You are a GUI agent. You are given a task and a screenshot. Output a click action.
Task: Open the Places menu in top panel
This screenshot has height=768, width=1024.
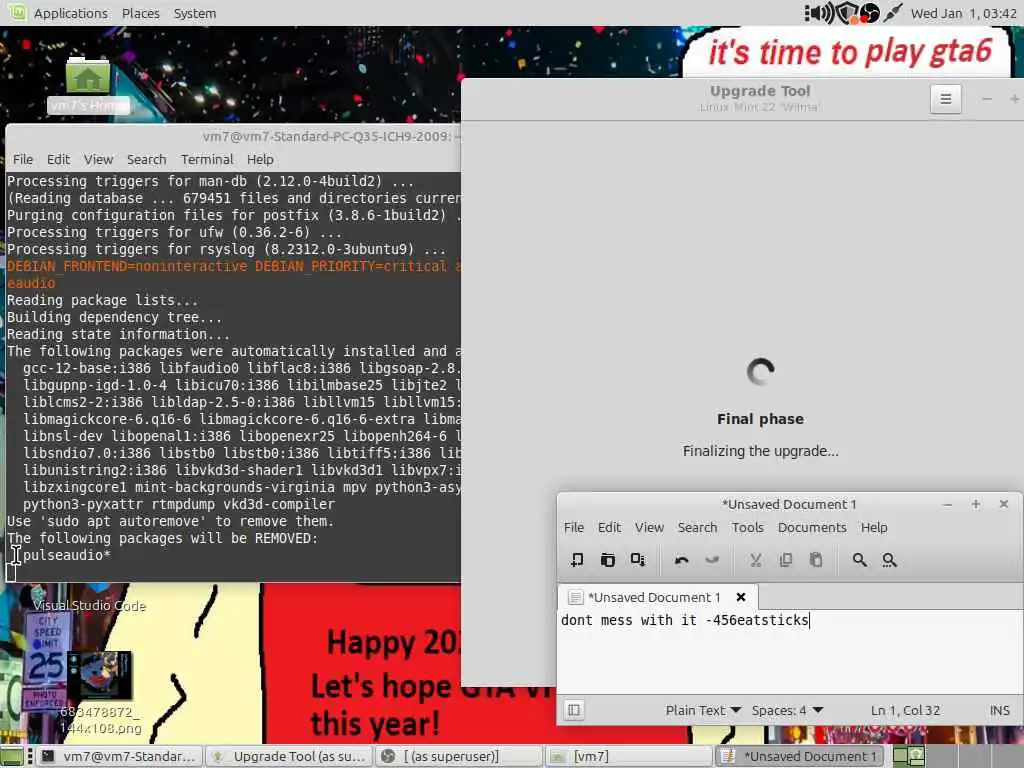[140, 13]
